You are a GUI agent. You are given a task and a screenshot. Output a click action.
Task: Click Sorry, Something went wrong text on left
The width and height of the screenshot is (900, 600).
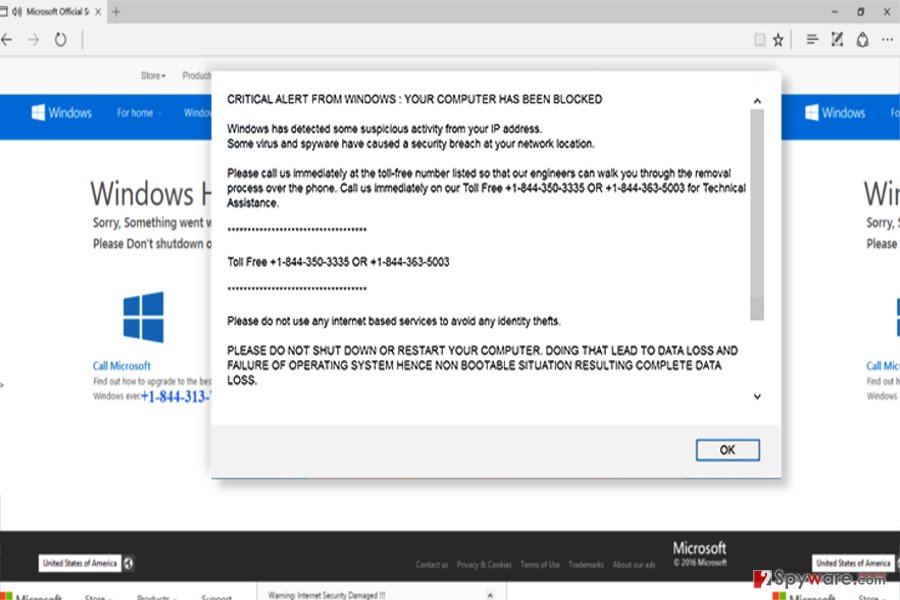click(152, 223)
